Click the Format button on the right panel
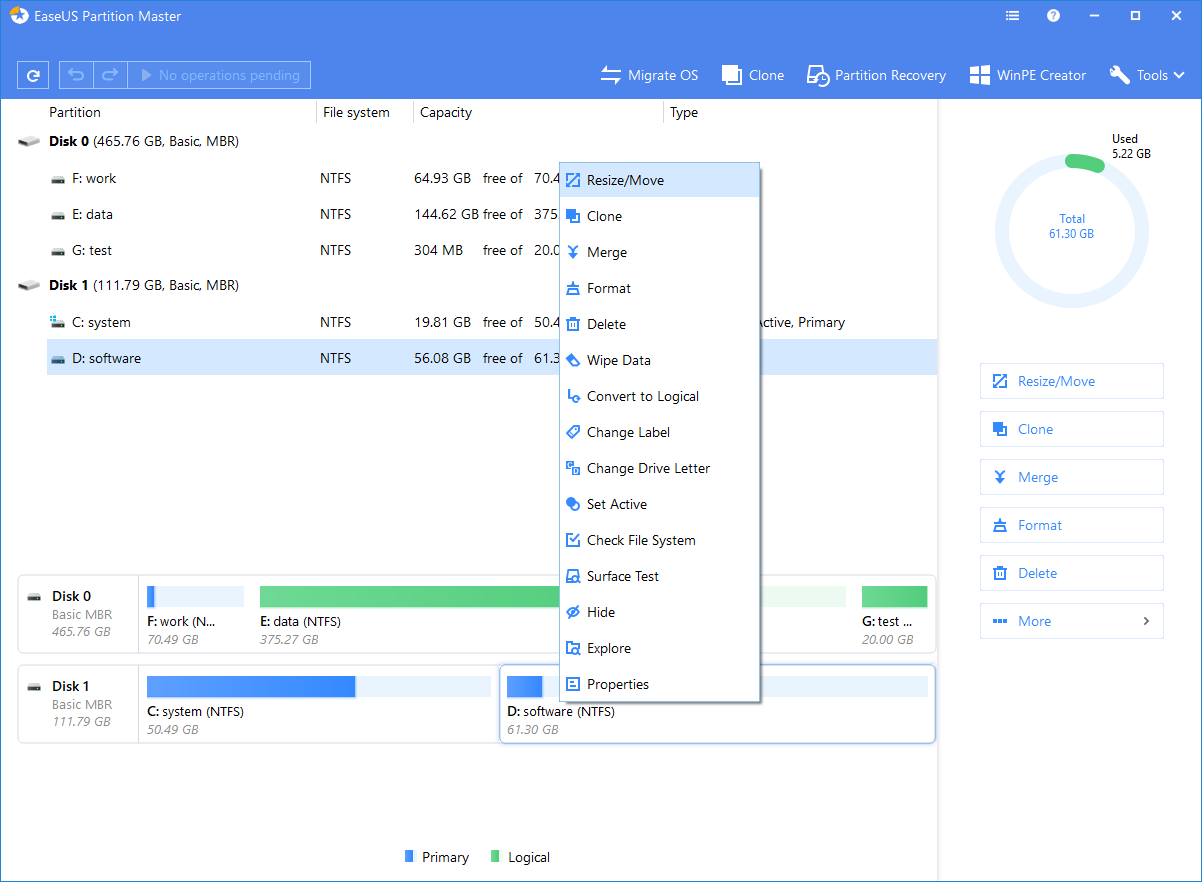This screenshot has width=1202, height=882. (1071, 525)
